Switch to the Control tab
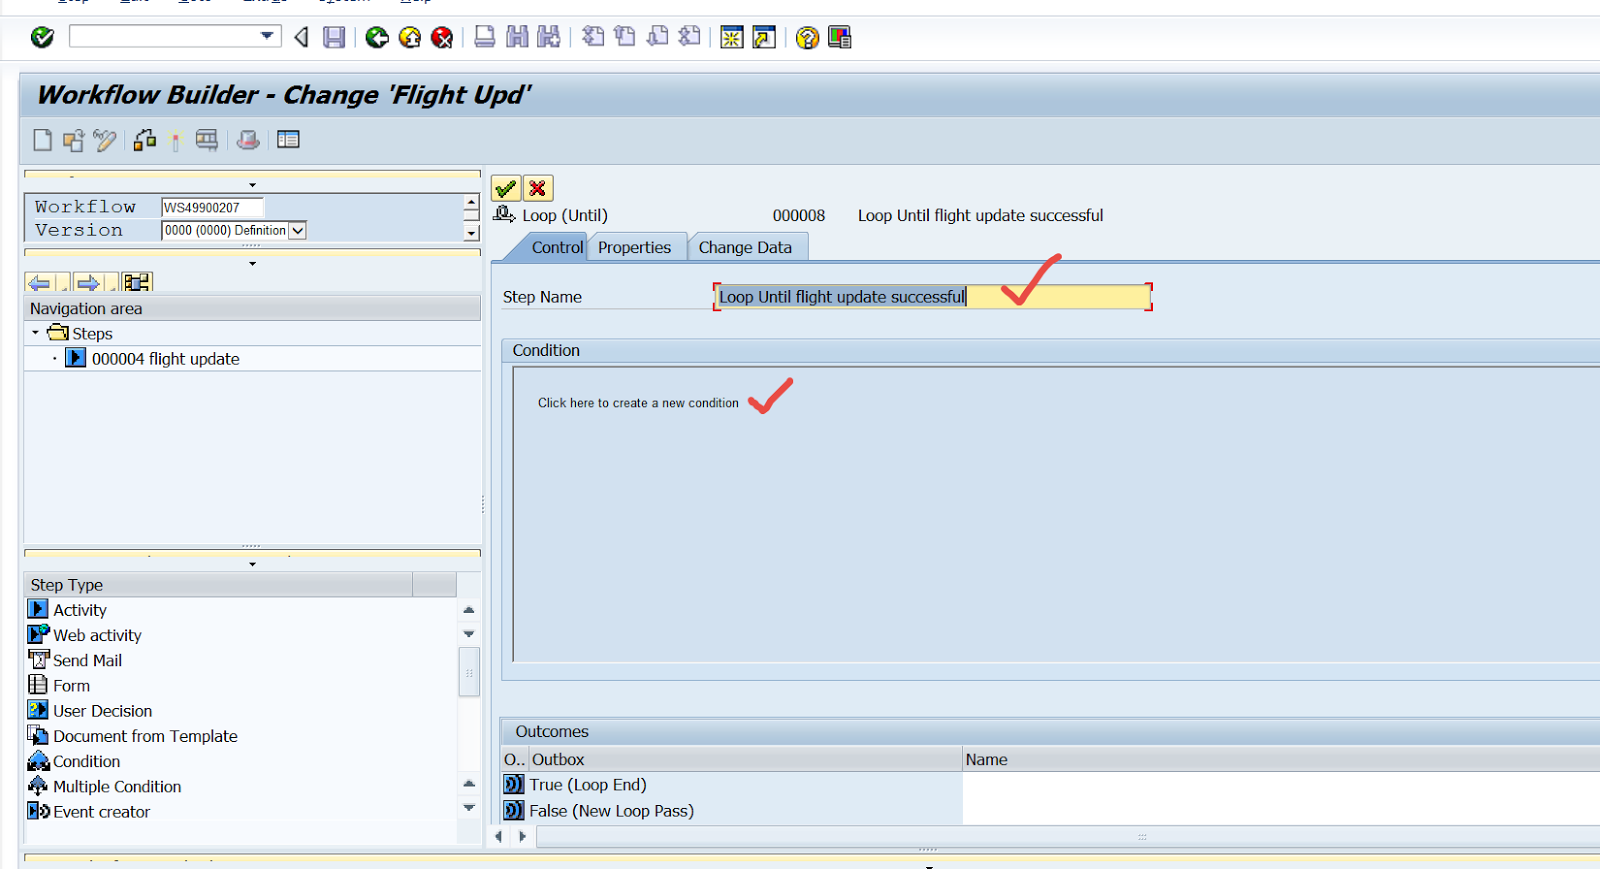 [x=556, y=247]
